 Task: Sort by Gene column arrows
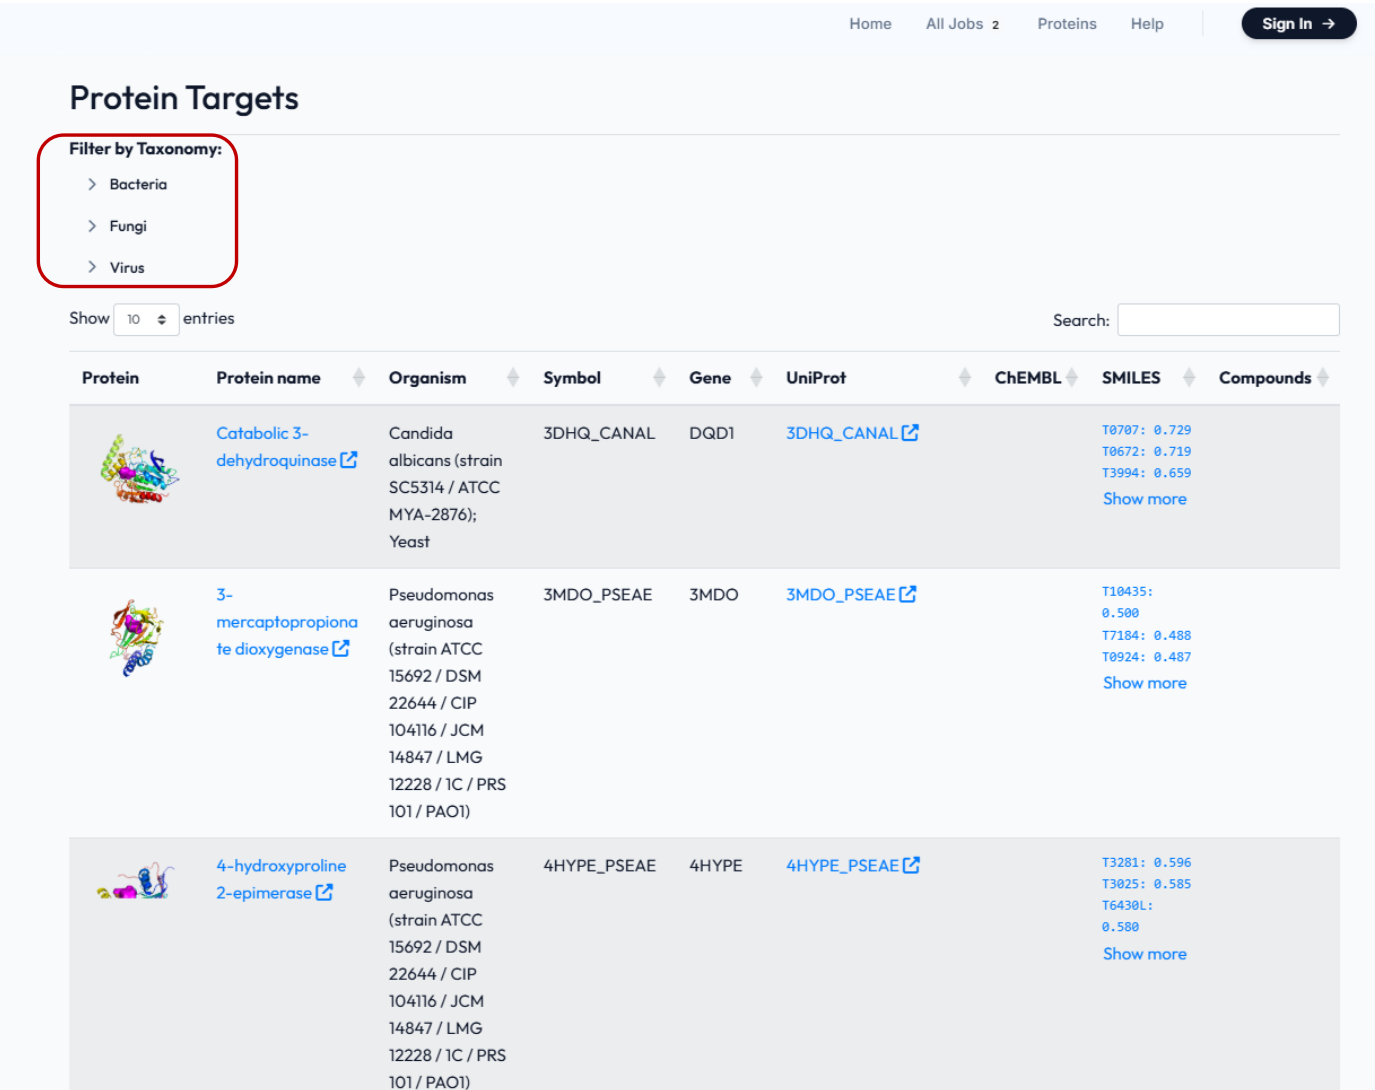pyautogui.click(x=756, y=377)
